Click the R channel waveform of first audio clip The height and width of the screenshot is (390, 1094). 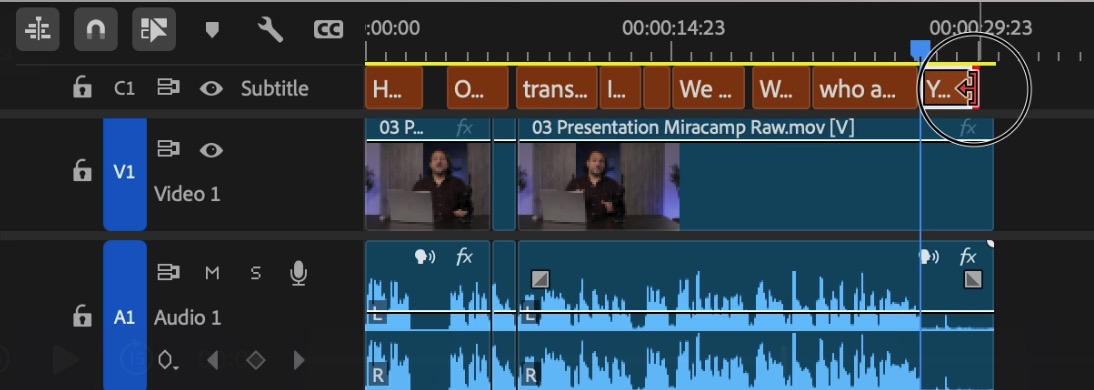tap(428, 361)
